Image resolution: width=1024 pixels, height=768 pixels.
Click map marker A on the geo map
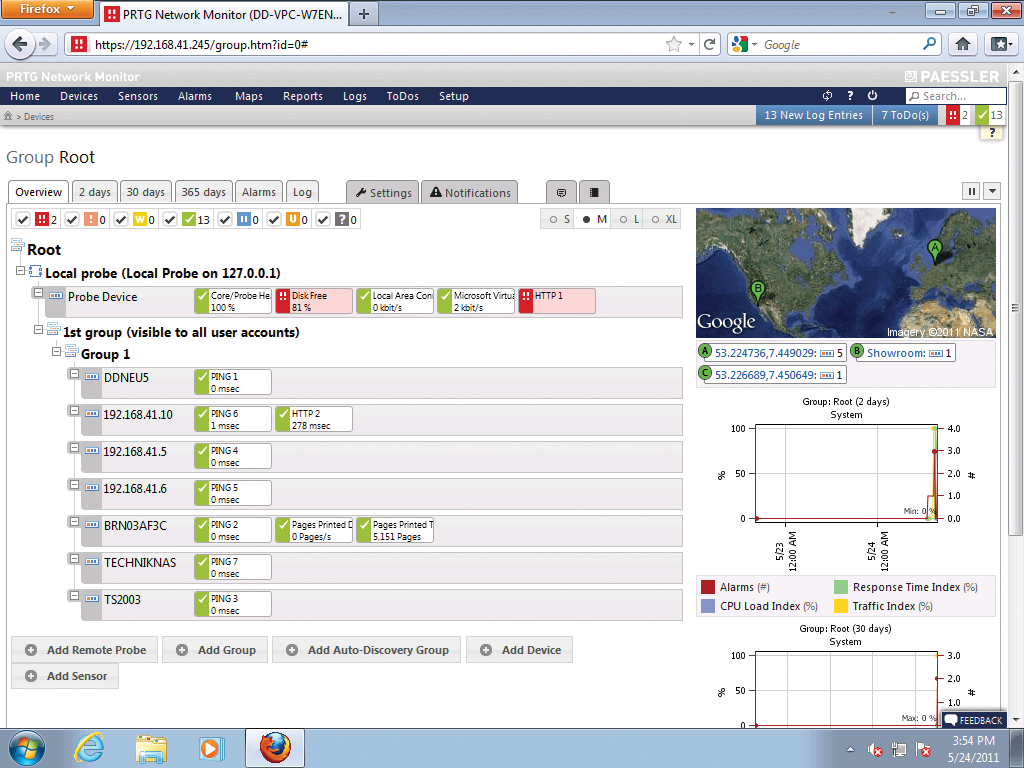(x=935, y=249)
